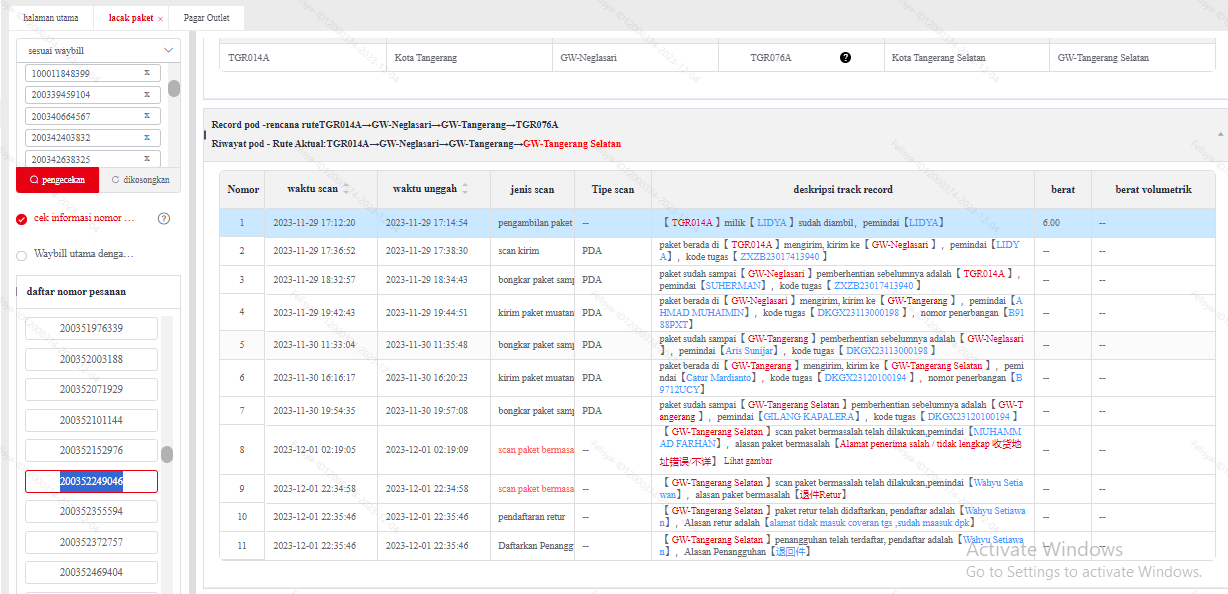This screenshot has height=594, width=1228.
Task: Remove waybill 100011848399 with its x
Action: pyautogui.click(x=146, y=73)
